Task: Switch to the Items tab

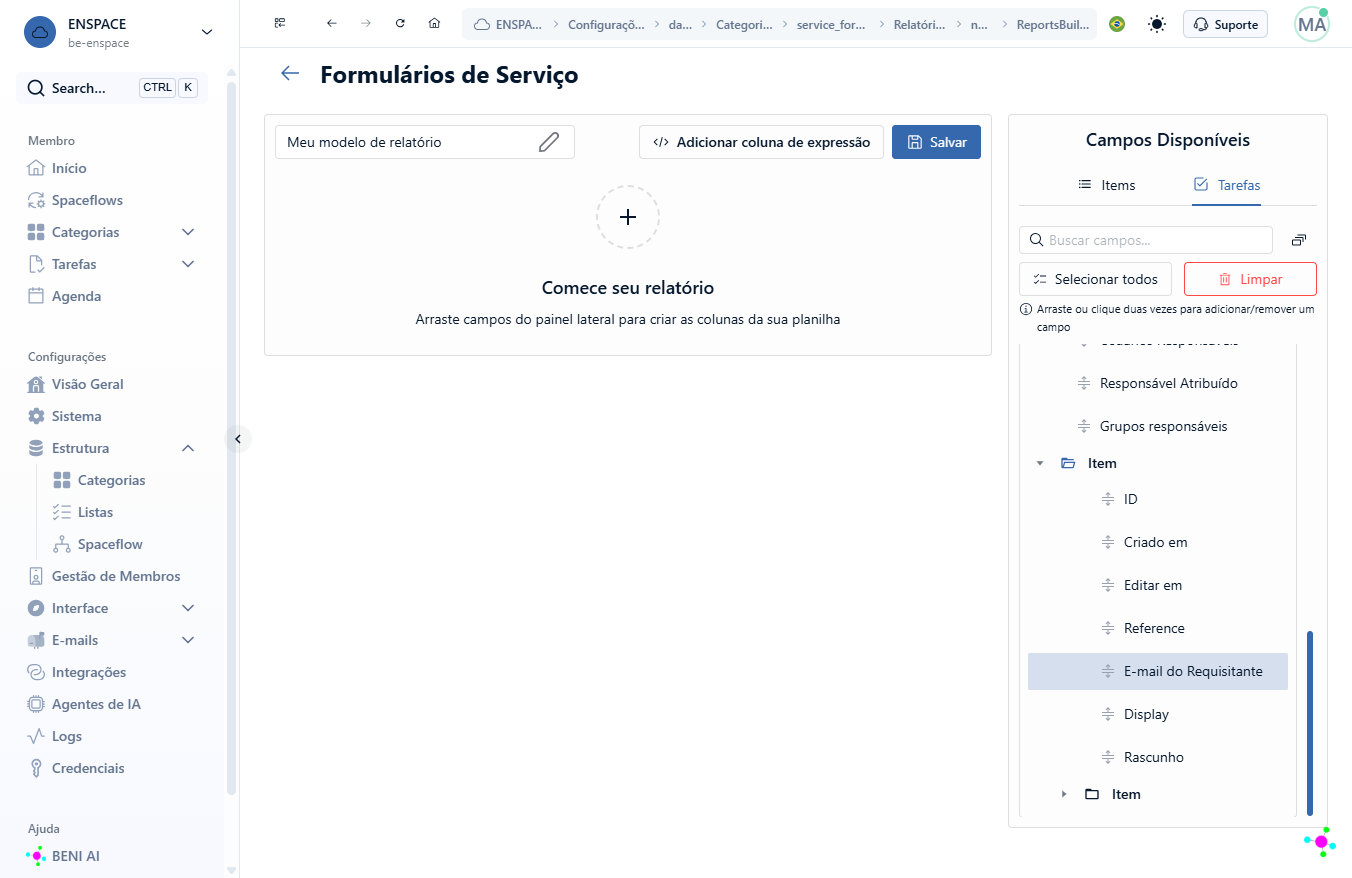Action: click(1106, 185)
